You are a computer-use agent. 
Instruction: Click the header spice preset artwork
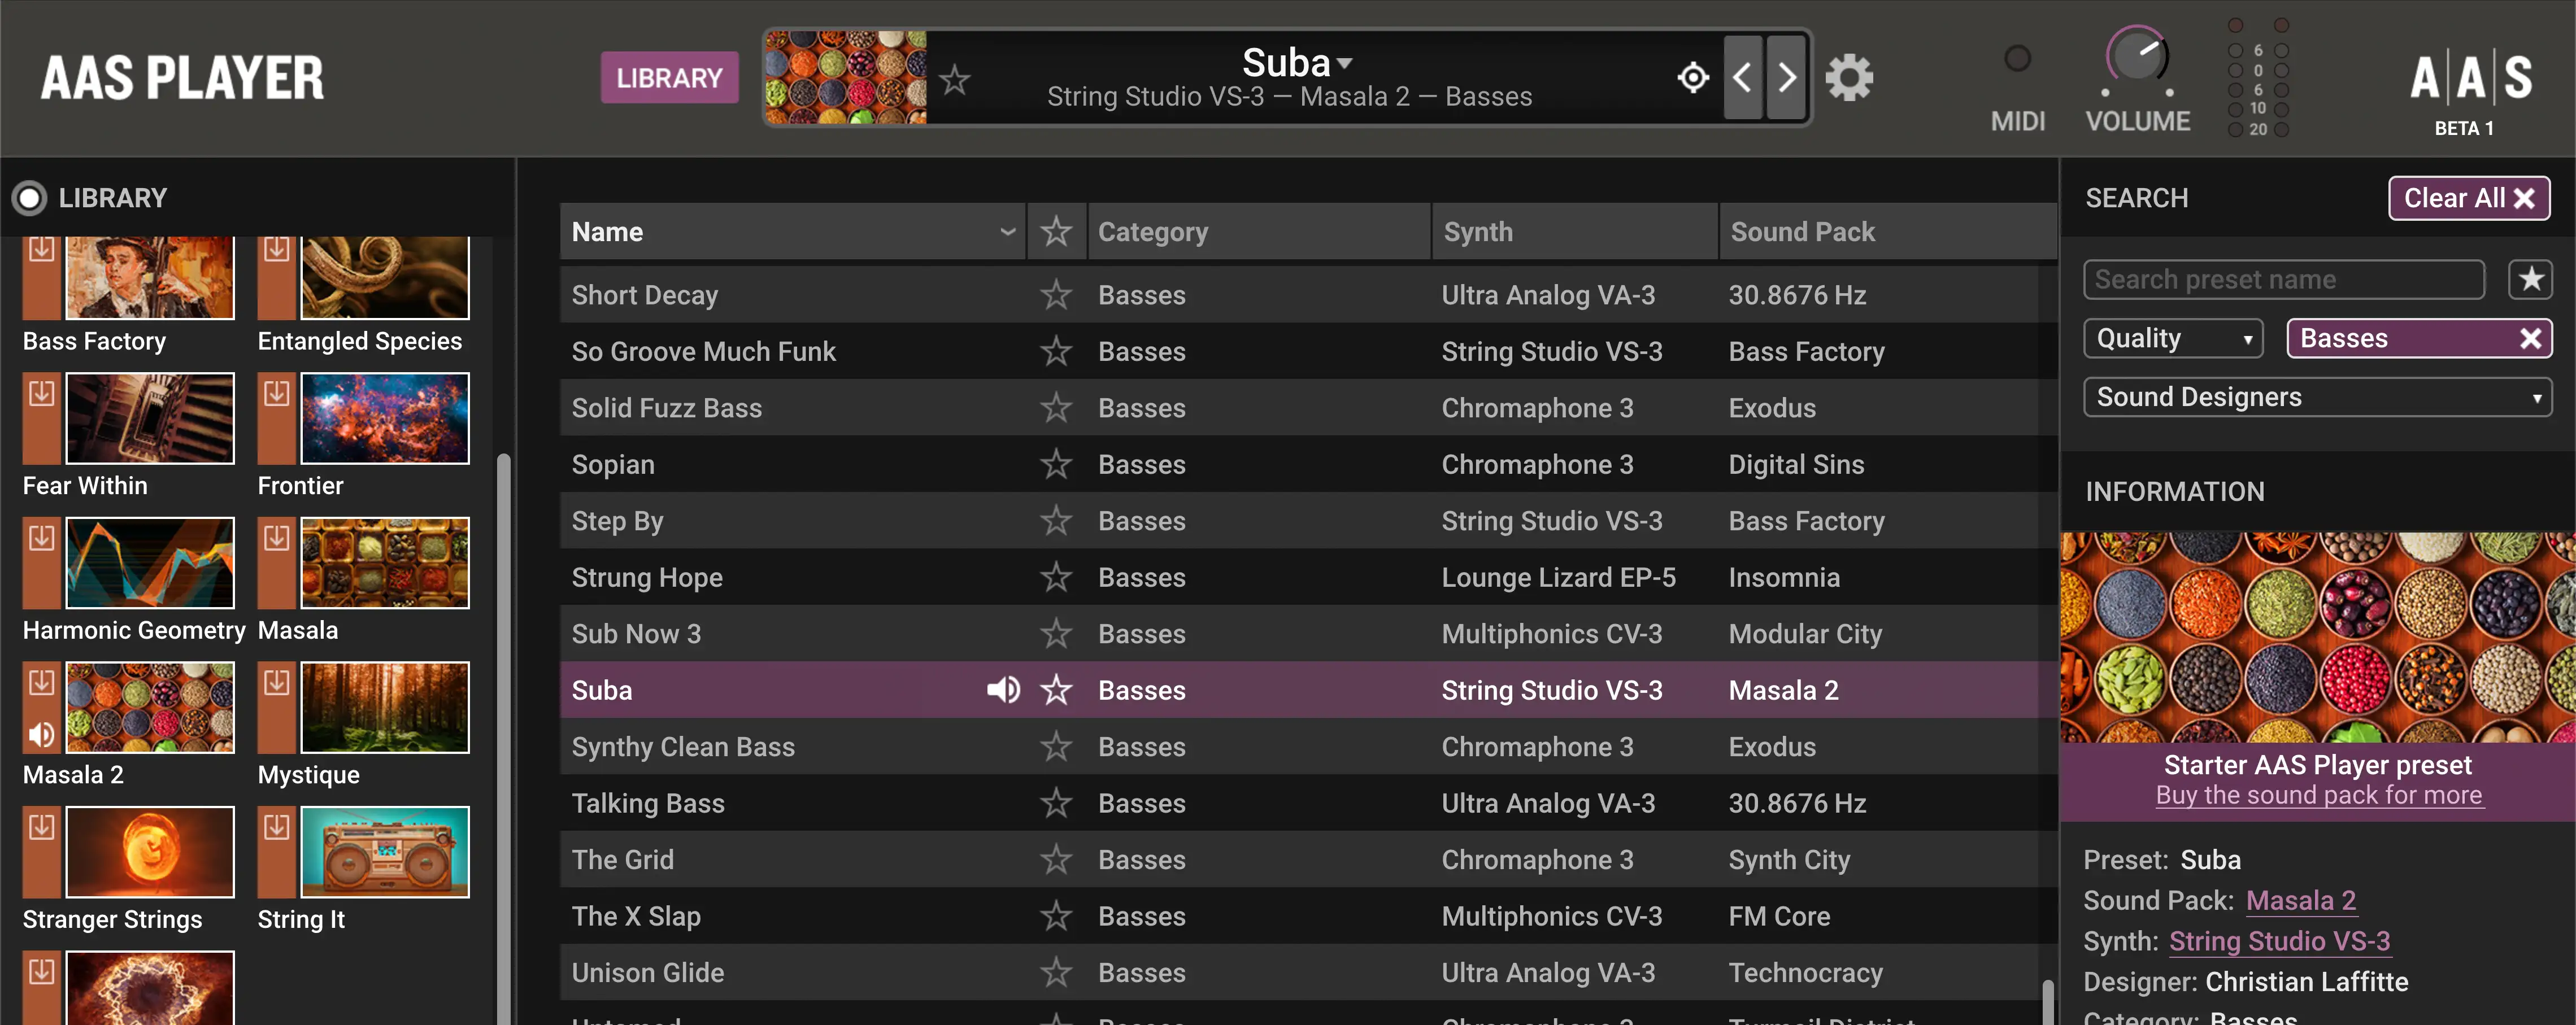click(846, 77)
